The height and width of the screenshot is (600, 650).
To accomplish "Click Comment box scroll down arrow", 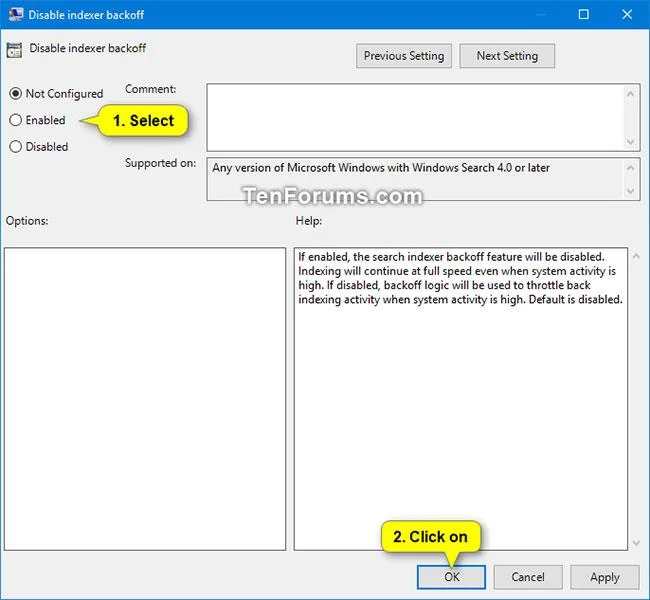I will (631, 142).
